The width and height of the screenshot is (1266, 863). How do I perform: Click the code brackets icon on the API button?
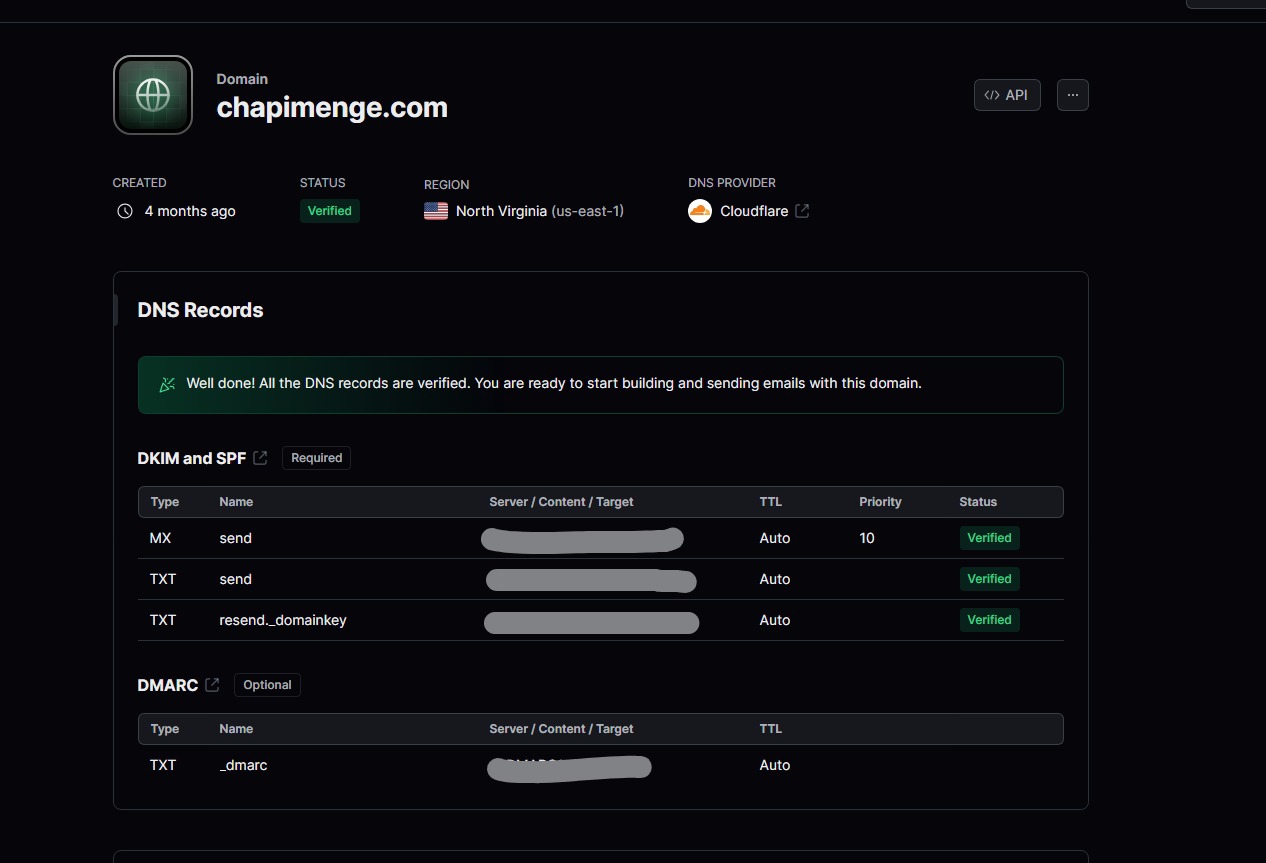click(x=992, y=95)
